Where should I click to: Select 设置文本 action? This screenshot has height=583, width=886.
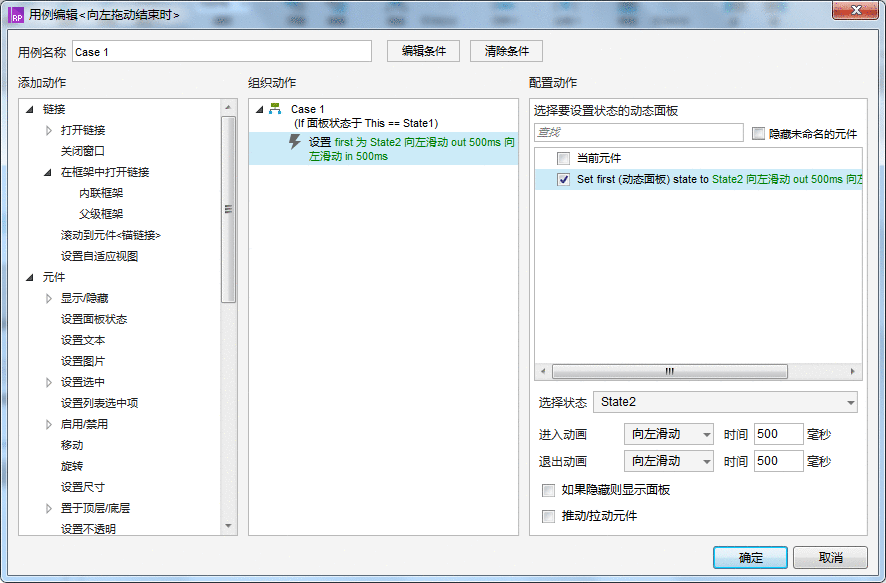(83, 340)
